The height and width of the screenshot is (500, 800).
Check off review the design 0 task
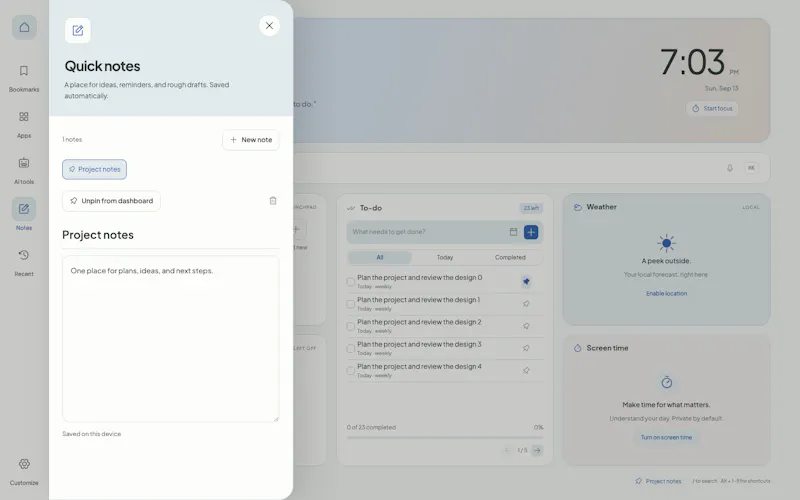tap(351, 282)
